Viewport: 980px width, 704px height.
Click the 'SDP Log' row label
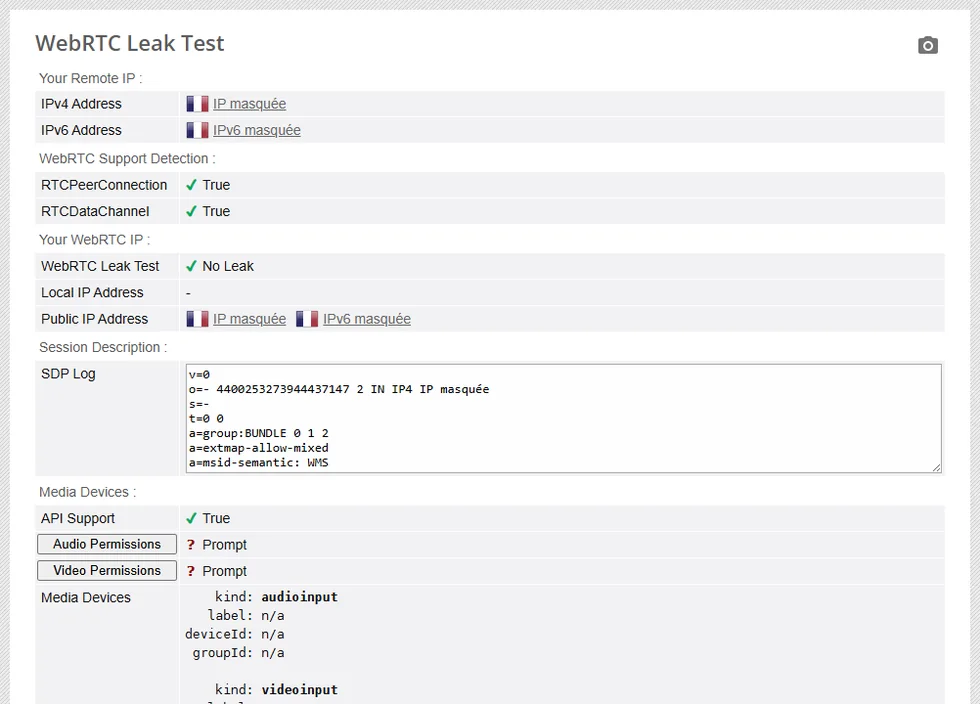tap(68, 374)
